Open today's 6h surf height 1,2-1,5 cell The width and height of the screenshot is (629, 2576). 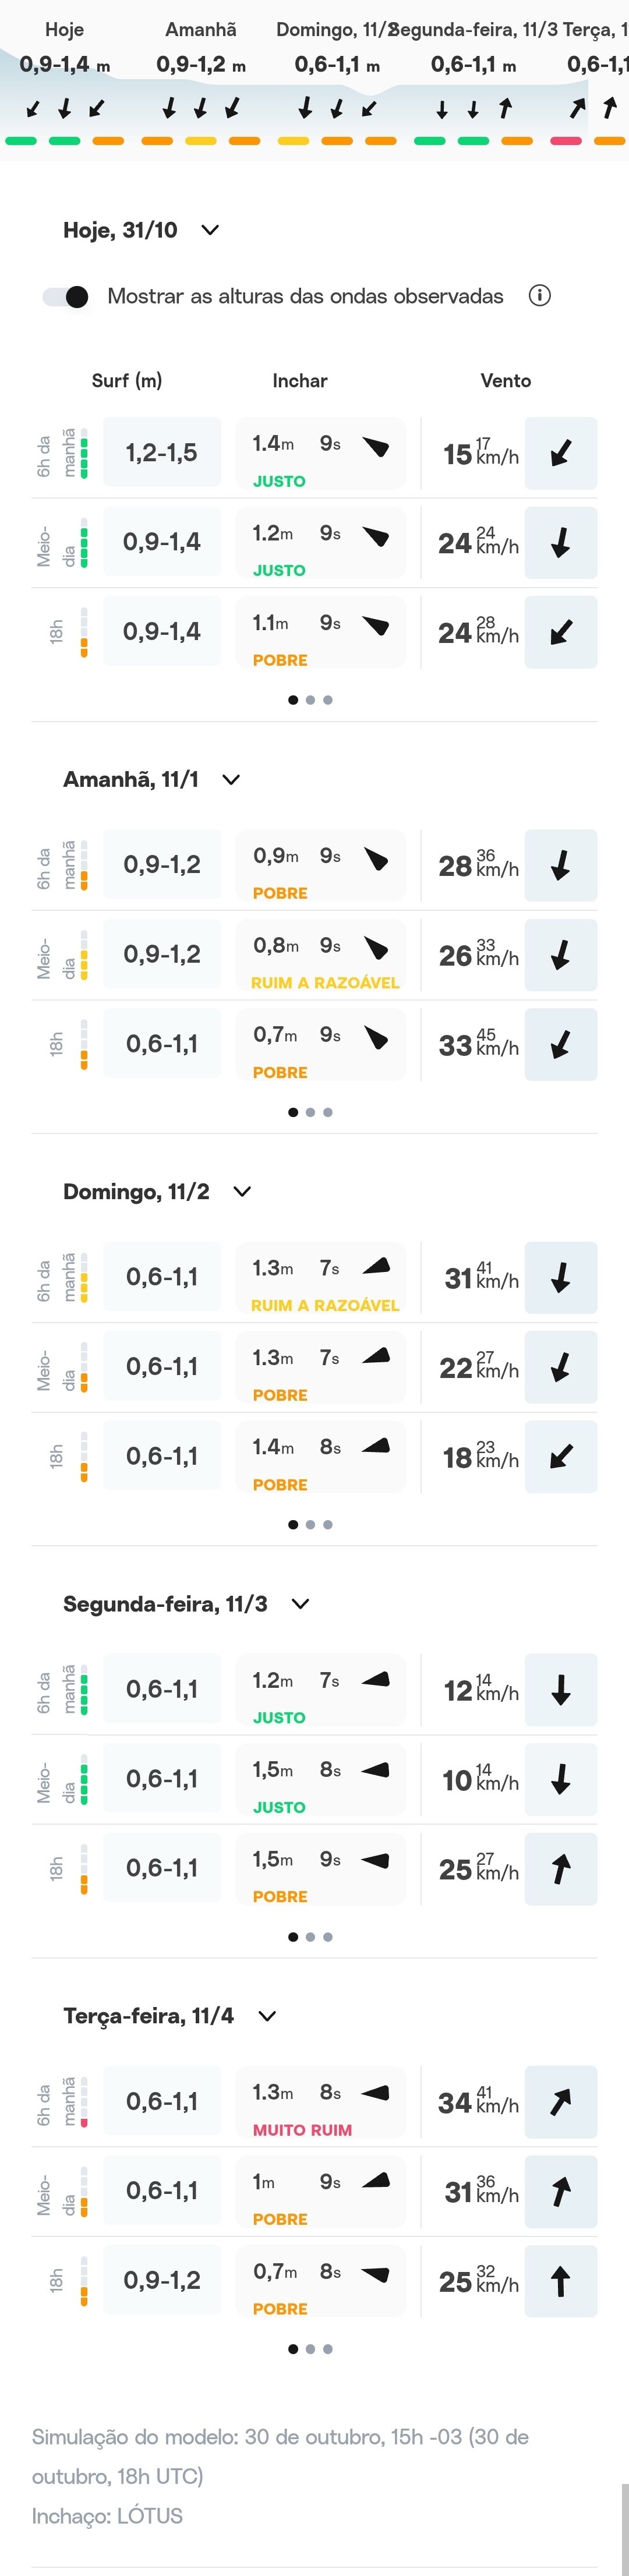(x=162, y=453)
